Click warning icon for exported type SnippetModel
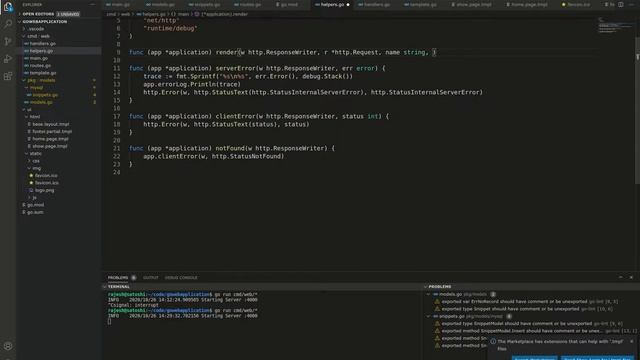Viewport: 640px width, 360px height. pos(437,324)
